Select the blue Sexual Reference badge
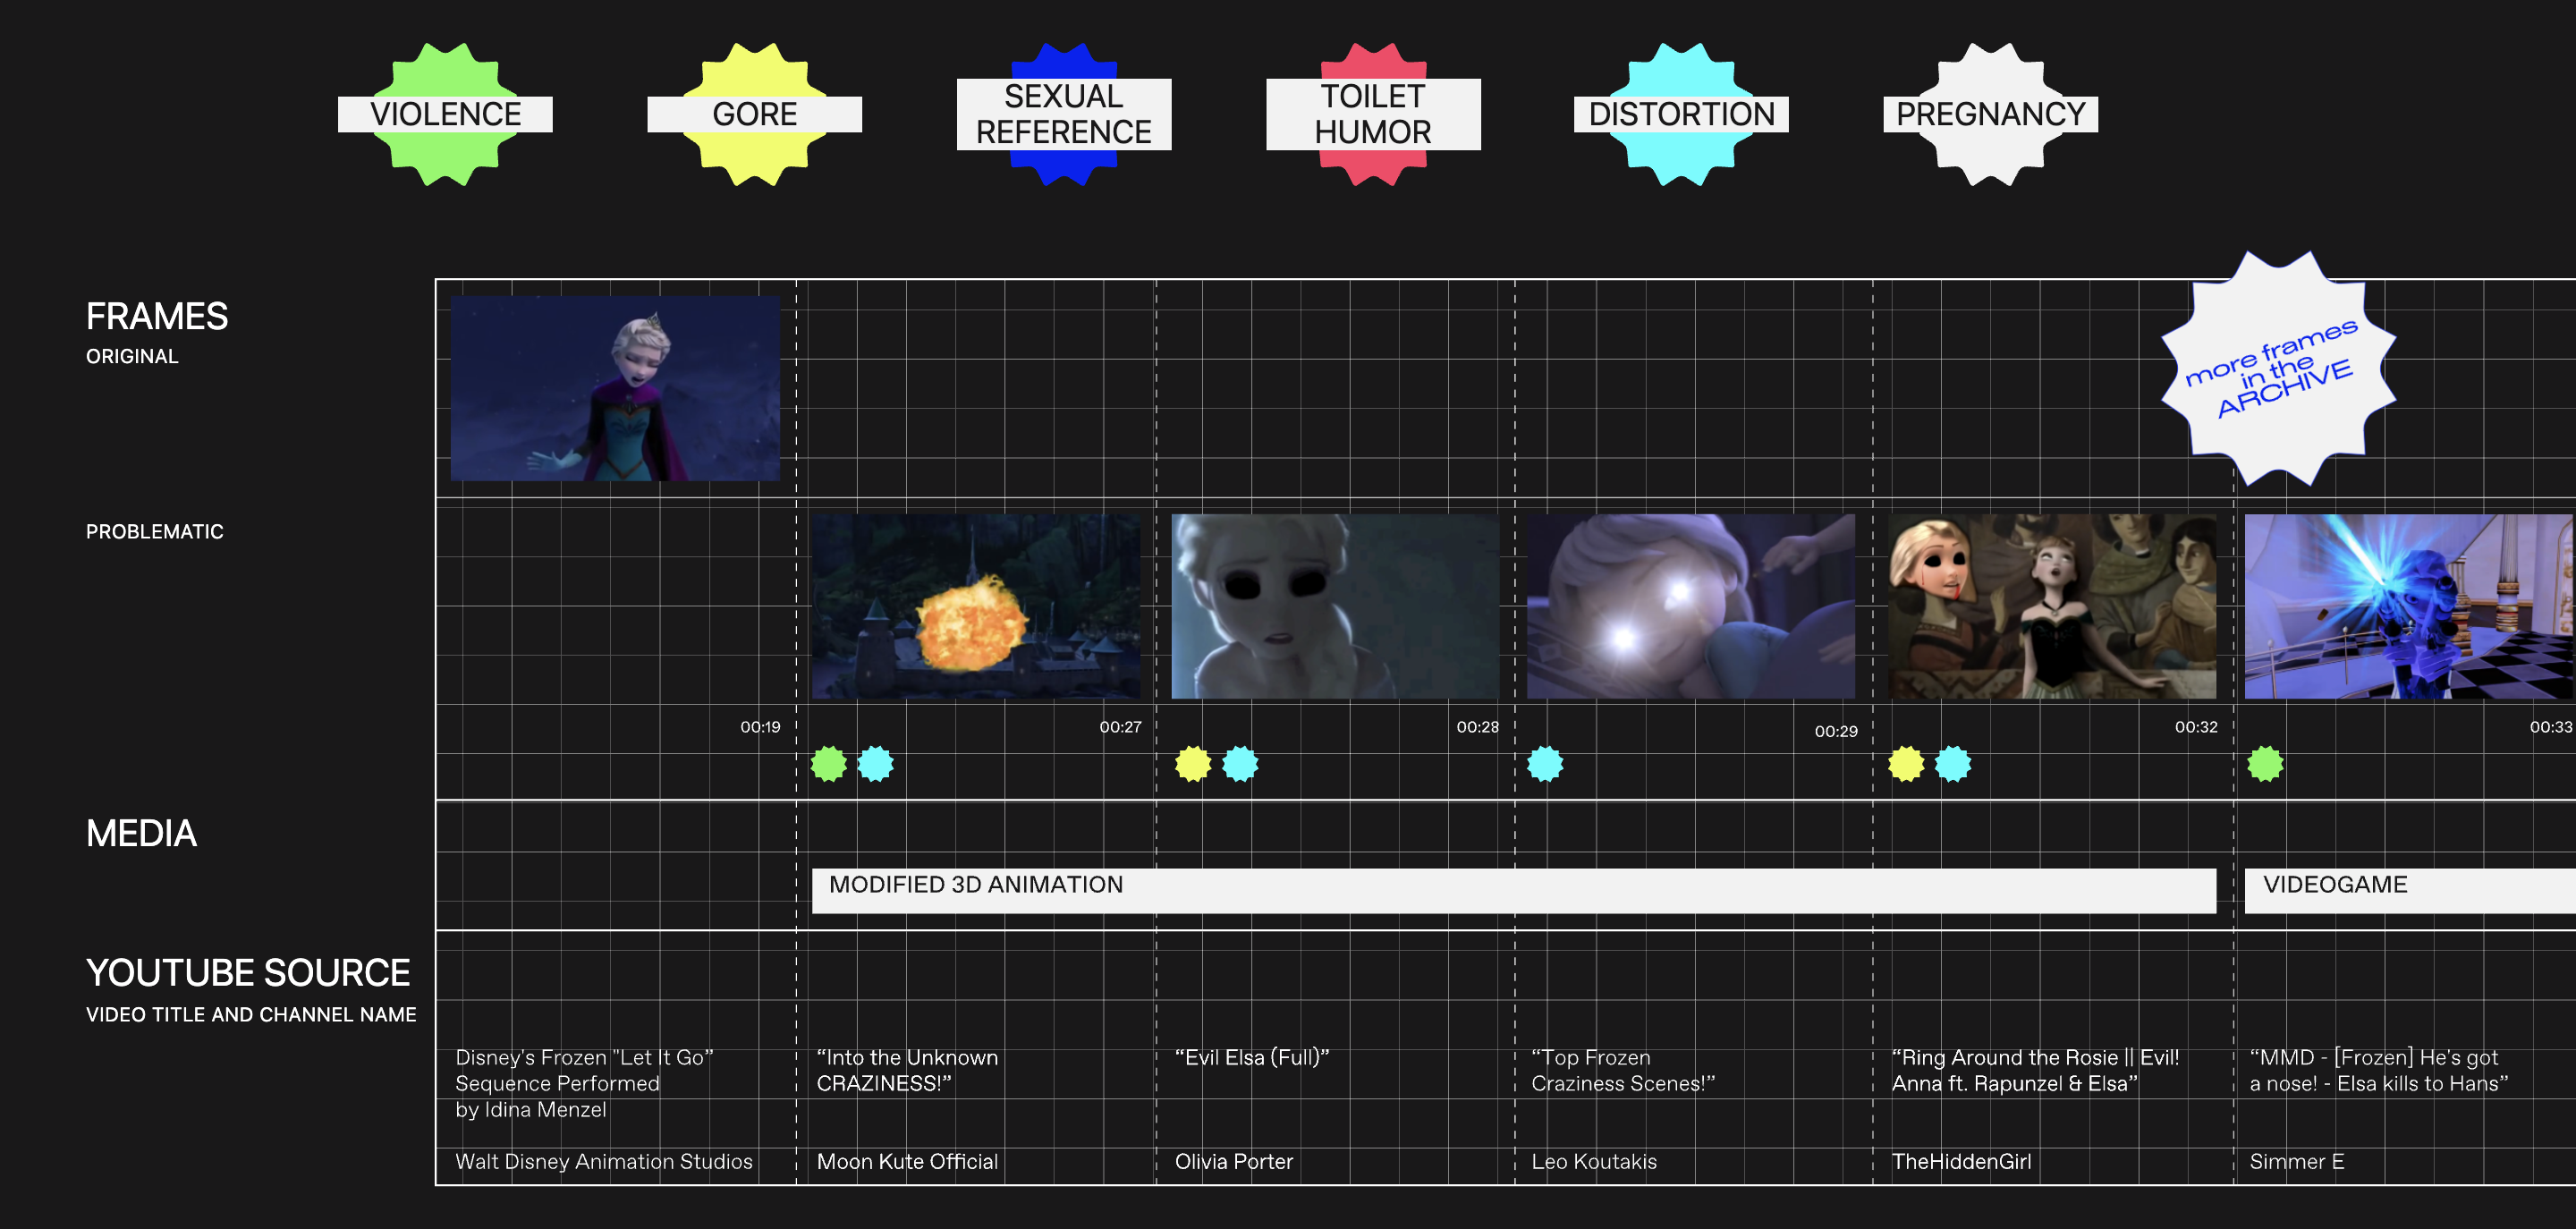Screen dimensions: 2576x1229 1063,114
